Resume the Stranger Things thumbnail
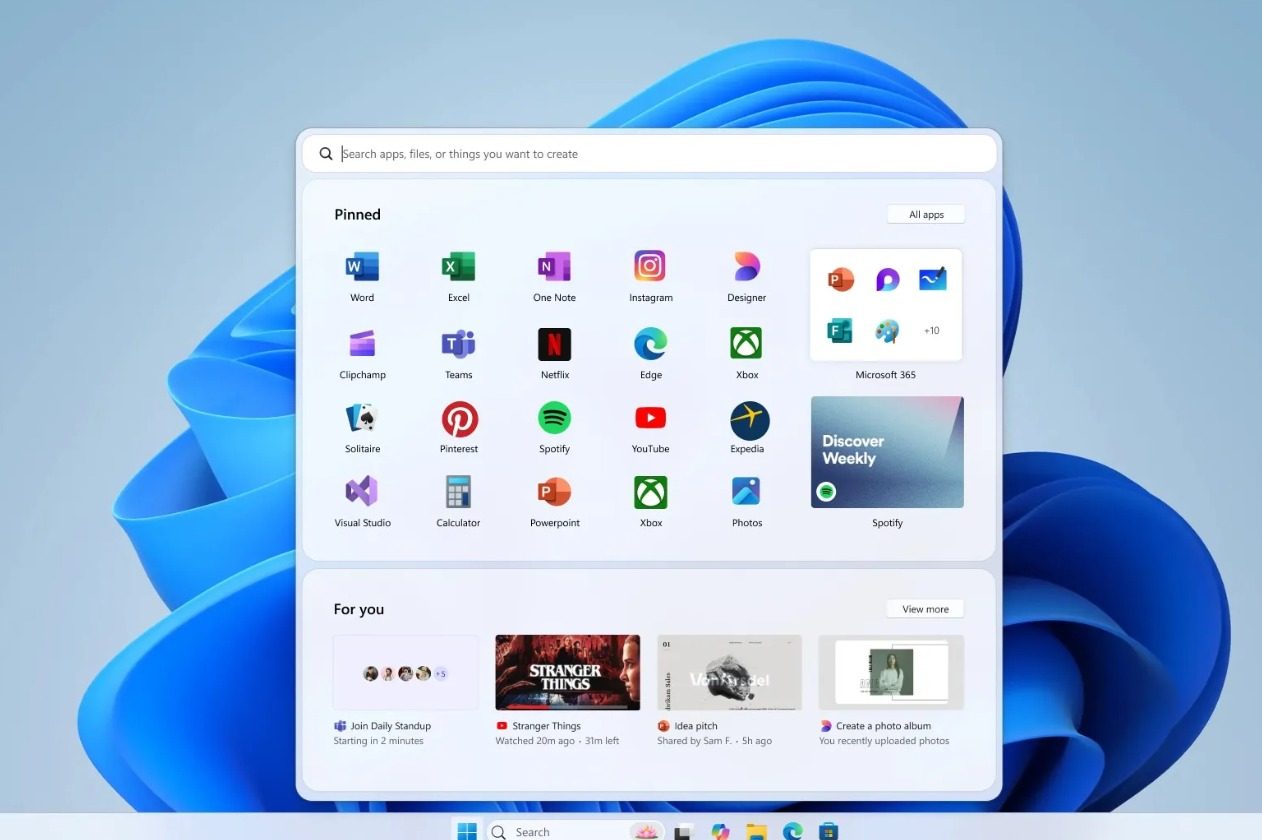This screenshot has height=840, width=1262. (567, 672)
